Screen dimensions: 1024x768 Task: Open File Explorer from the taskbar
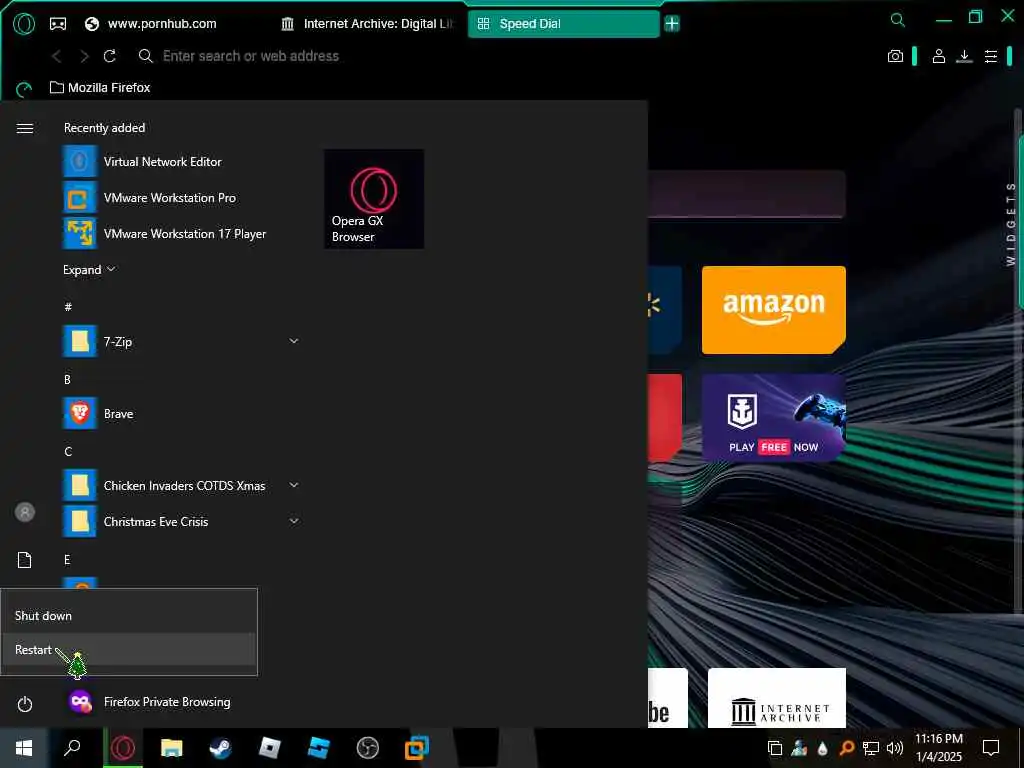pos(172,748)
